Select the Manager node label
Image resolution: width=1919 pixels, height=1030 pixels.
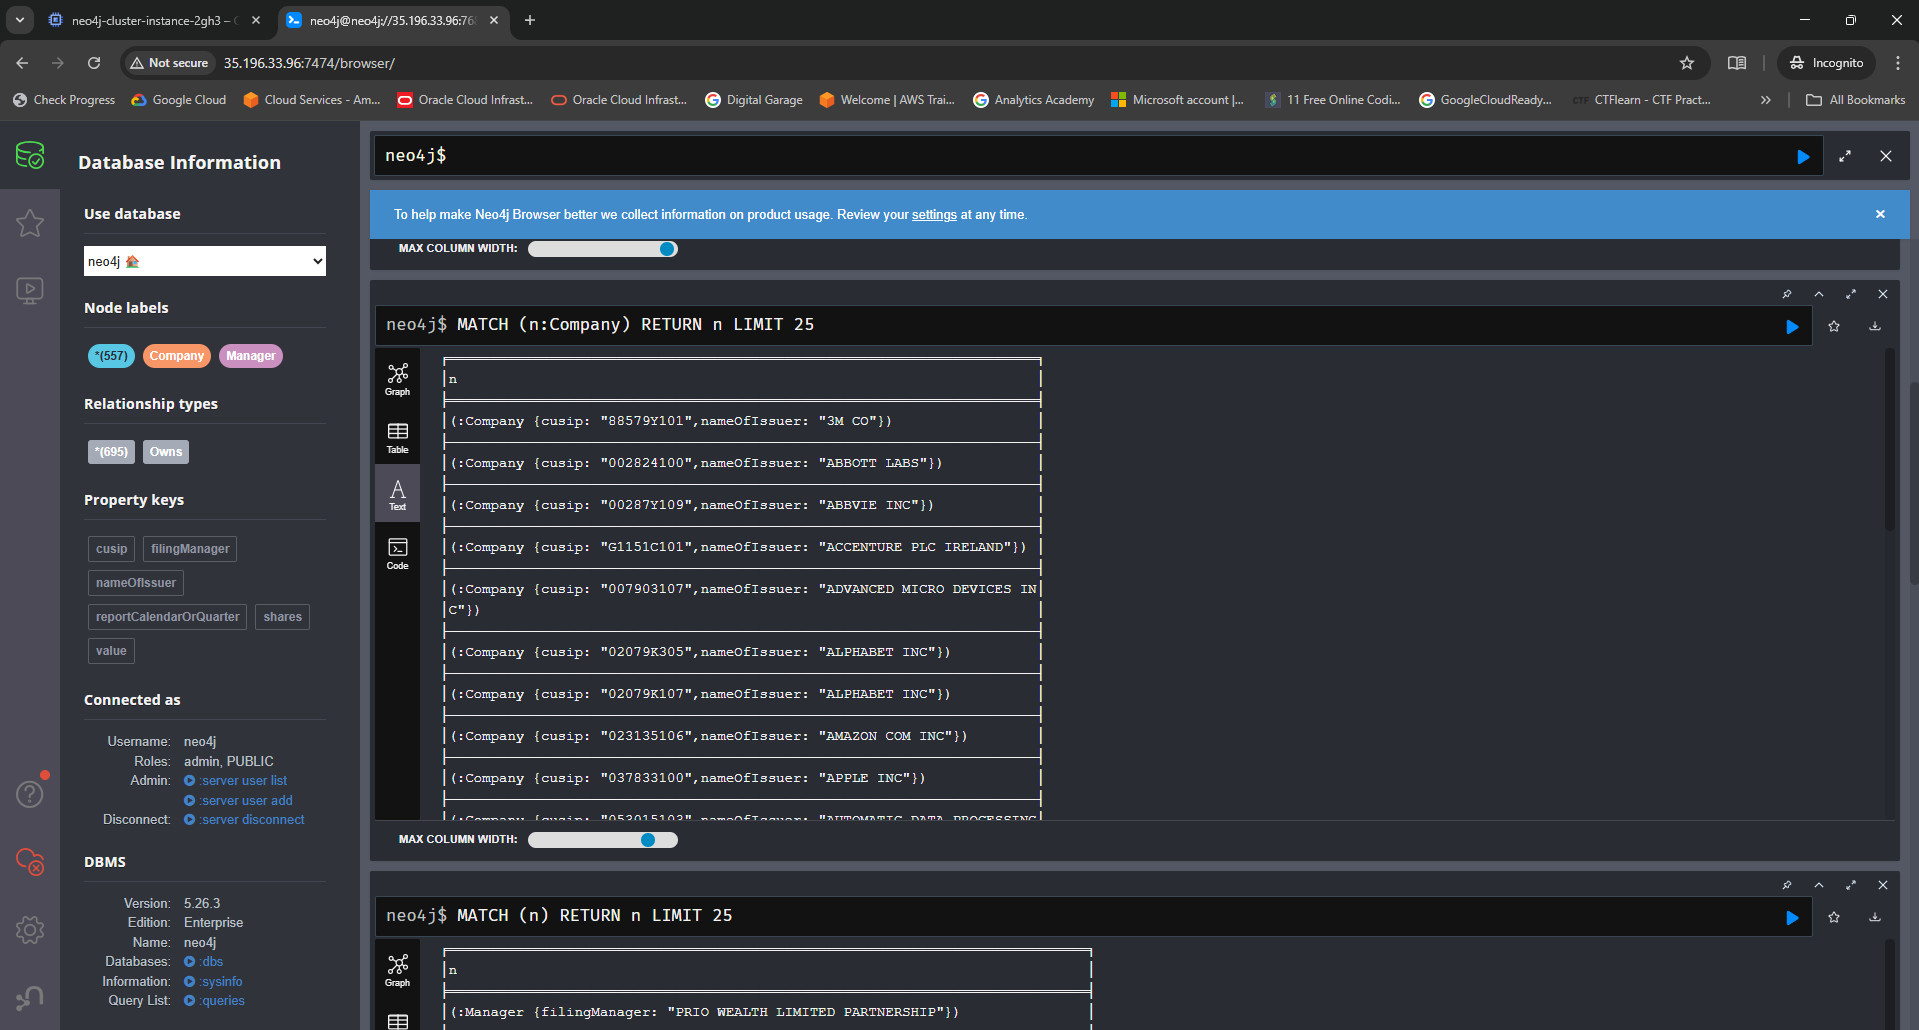tap(251, 356)
